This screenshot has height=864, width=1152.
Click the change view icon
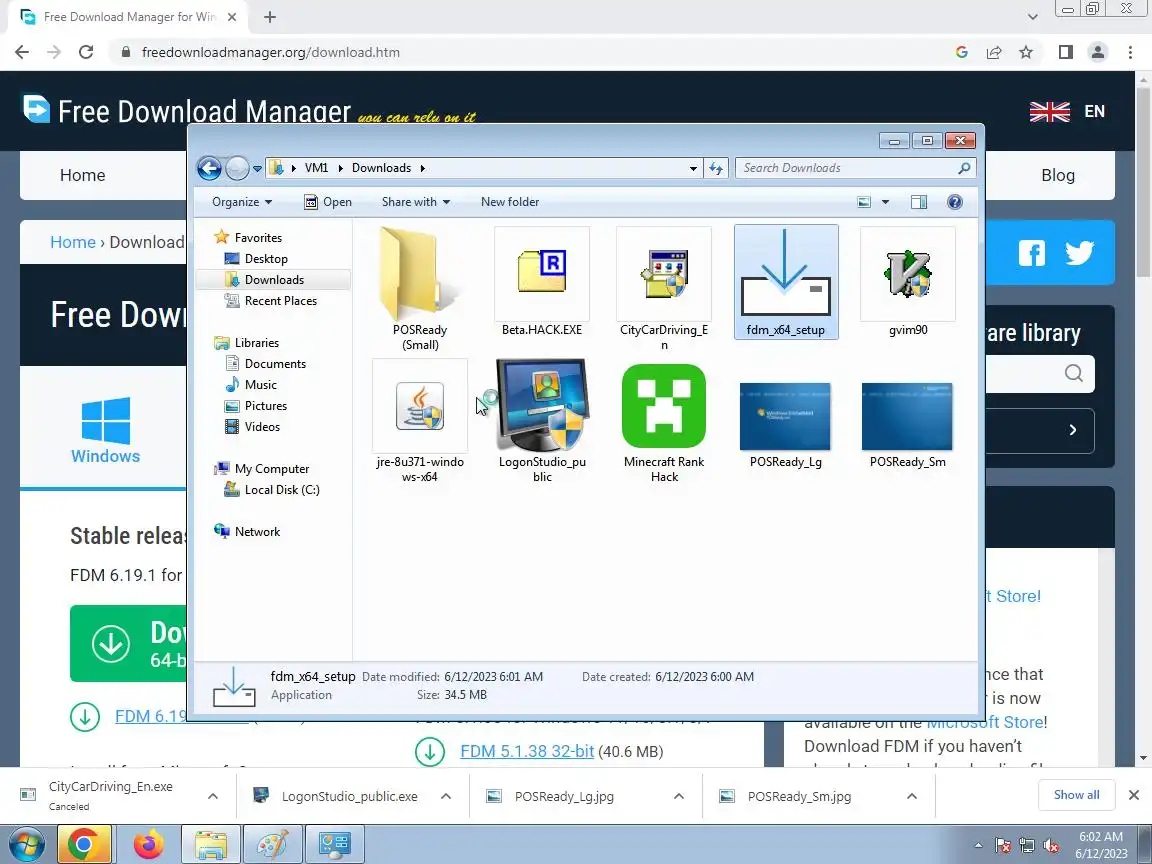(864, 202)
